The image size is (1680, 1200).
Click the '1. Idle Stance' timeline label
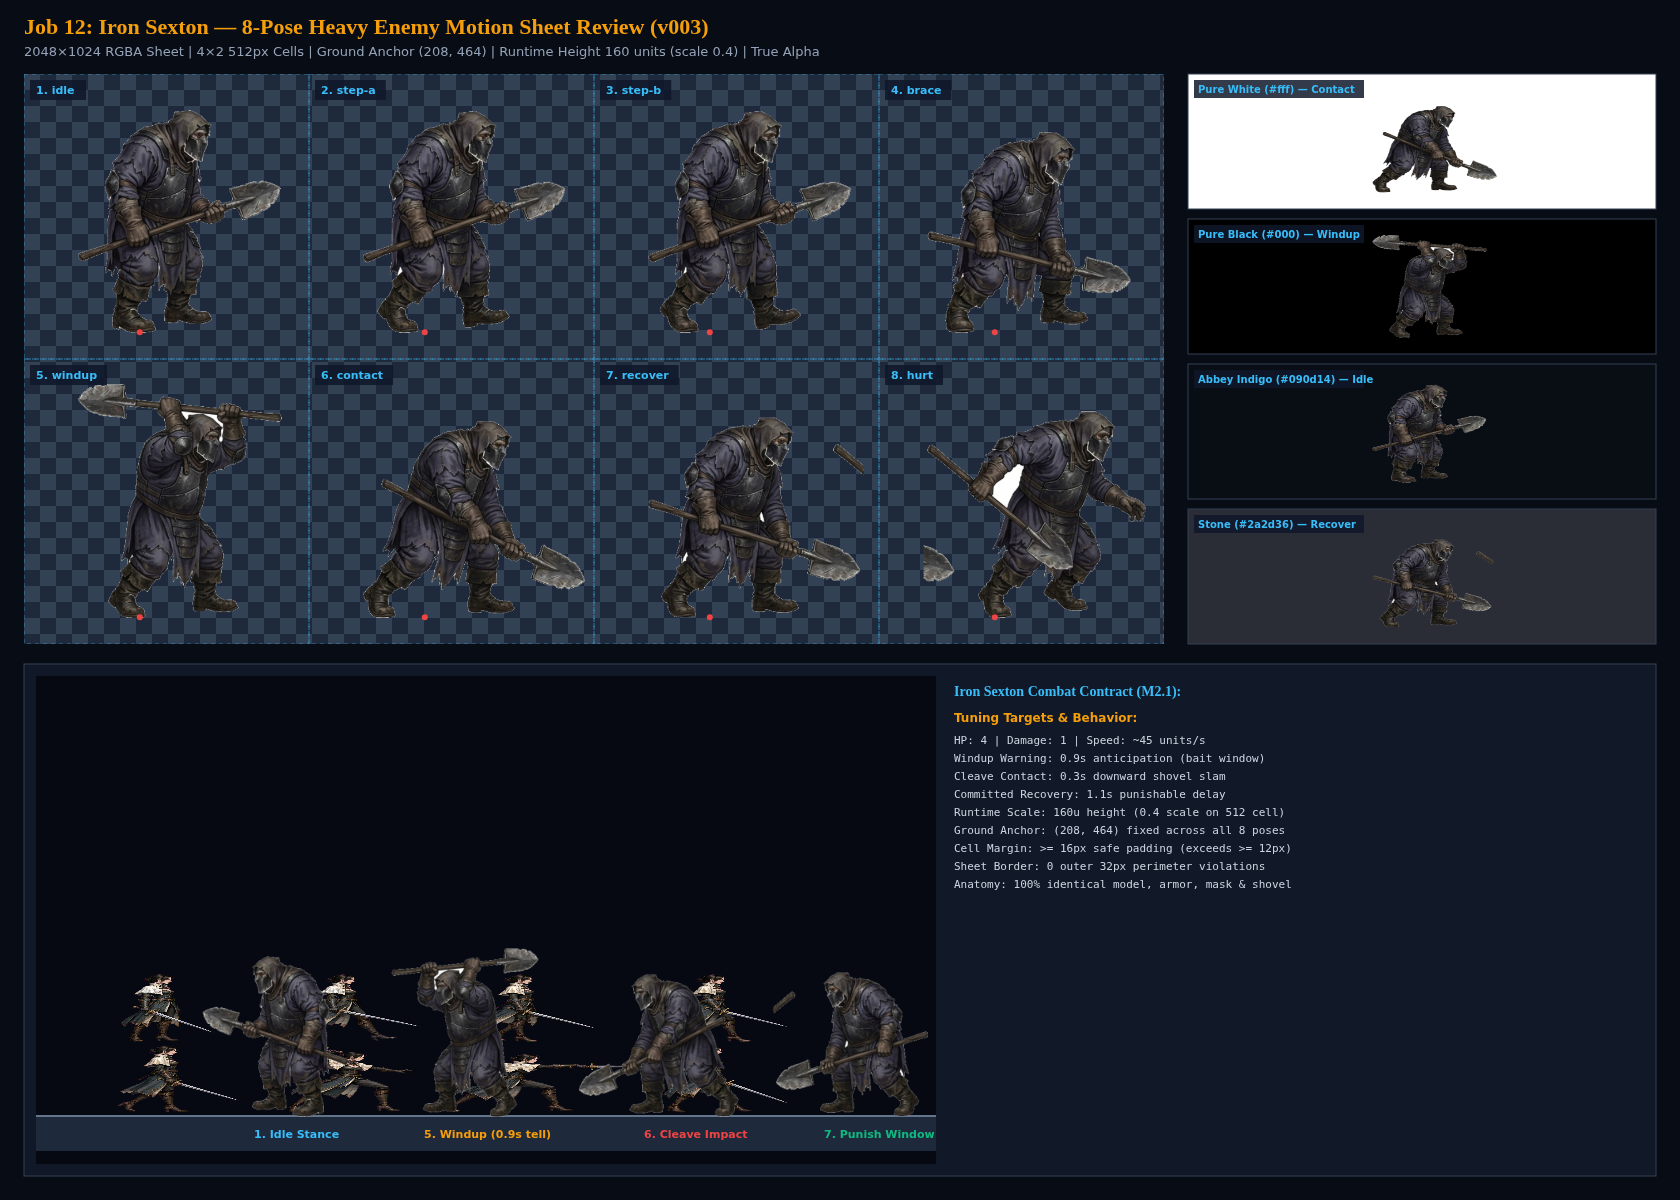coord(296,1134)
